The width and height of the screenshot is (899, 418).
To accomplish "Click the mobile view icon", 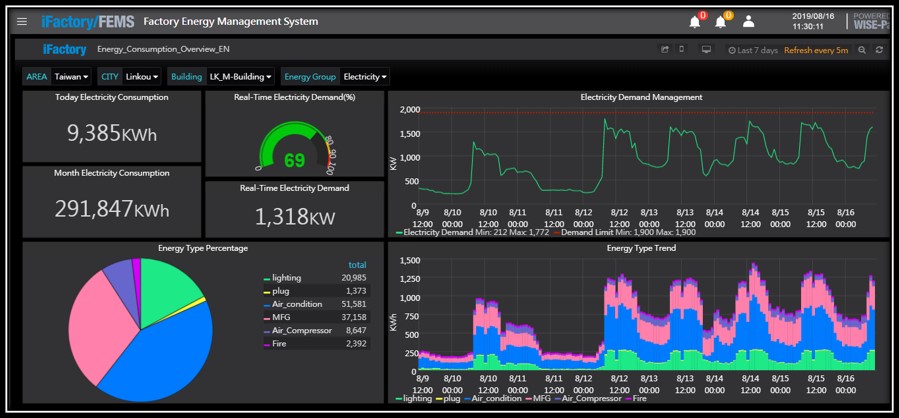I will click(x=682, y=49).
